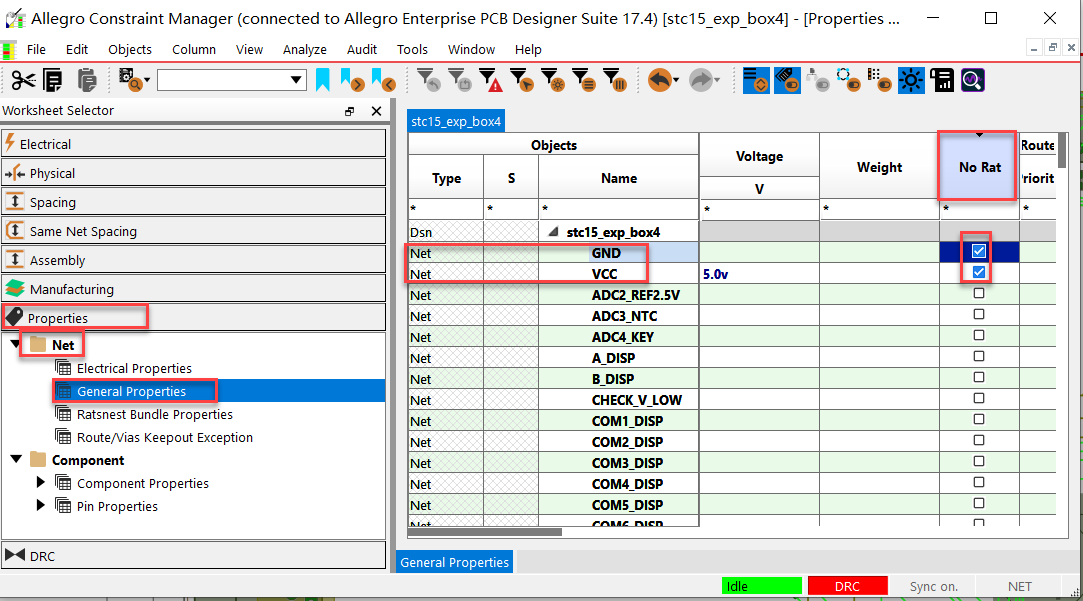Open the toolbar search combo box dropdown
1083x601 pixels.
point(297,80)
